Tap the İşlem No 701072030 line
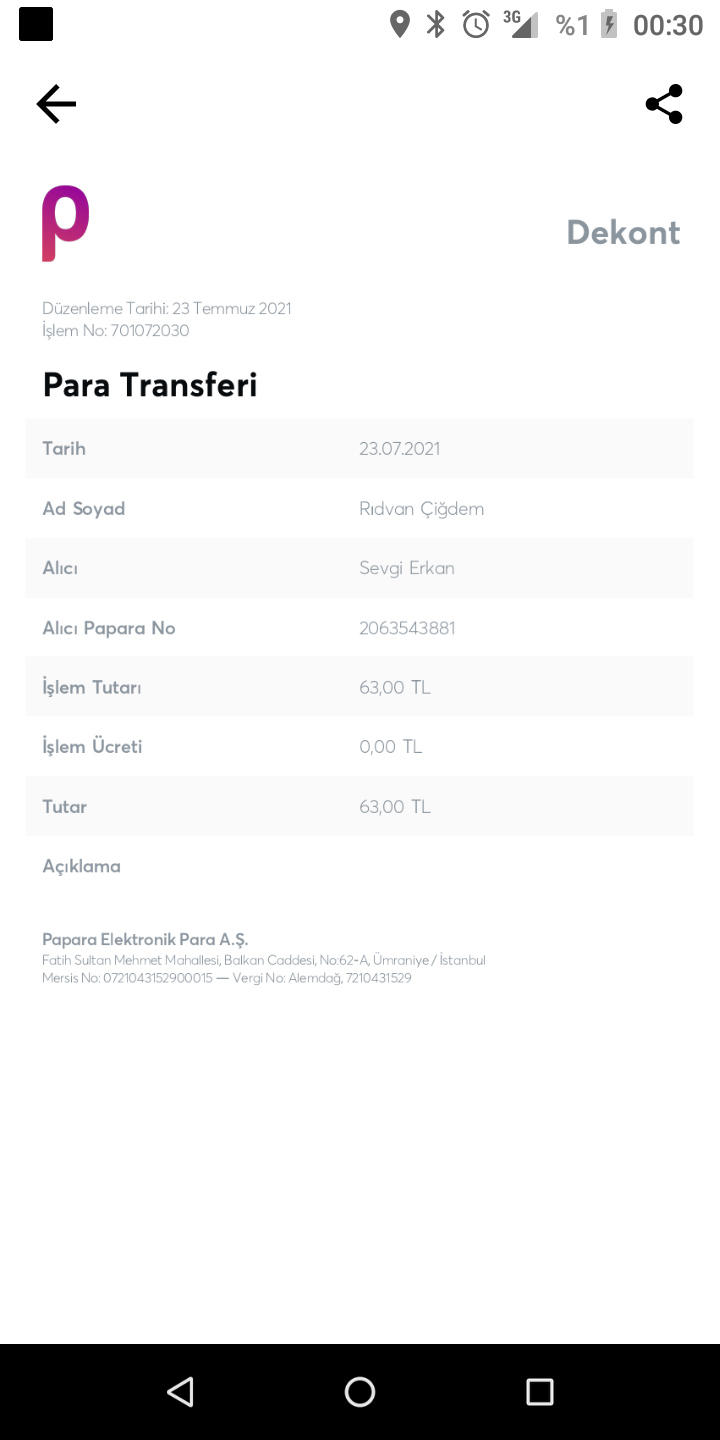This screenshot has height=1440, width=720. coord(116,331)
